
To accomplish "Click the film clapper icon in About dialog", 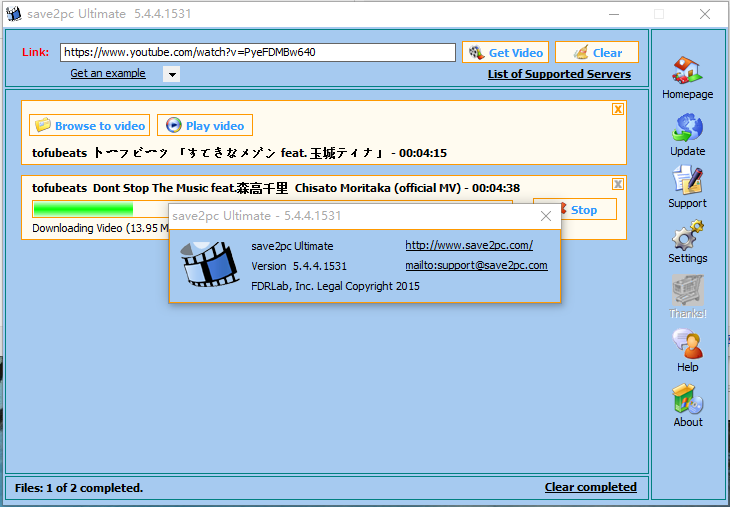I will point(209,265).
